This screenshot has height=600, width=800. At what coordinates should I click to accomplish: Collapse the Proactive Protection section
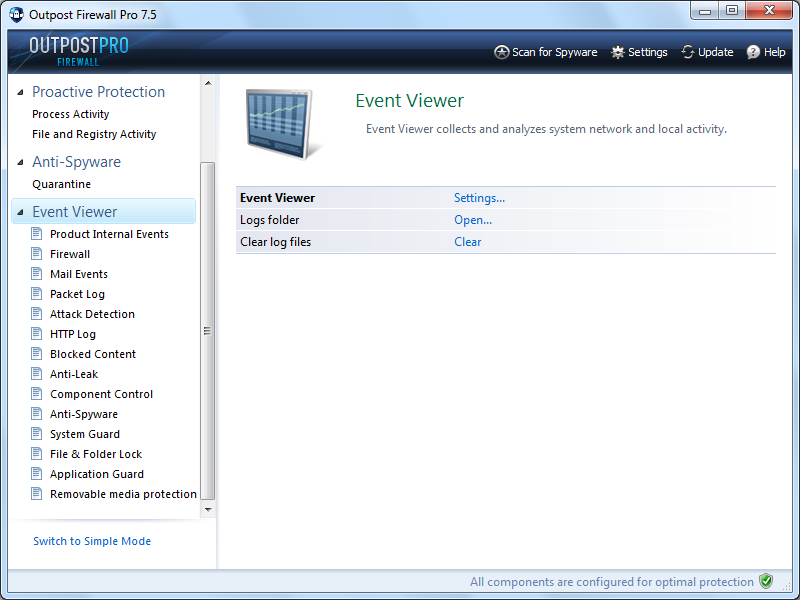tap(20, 92)
